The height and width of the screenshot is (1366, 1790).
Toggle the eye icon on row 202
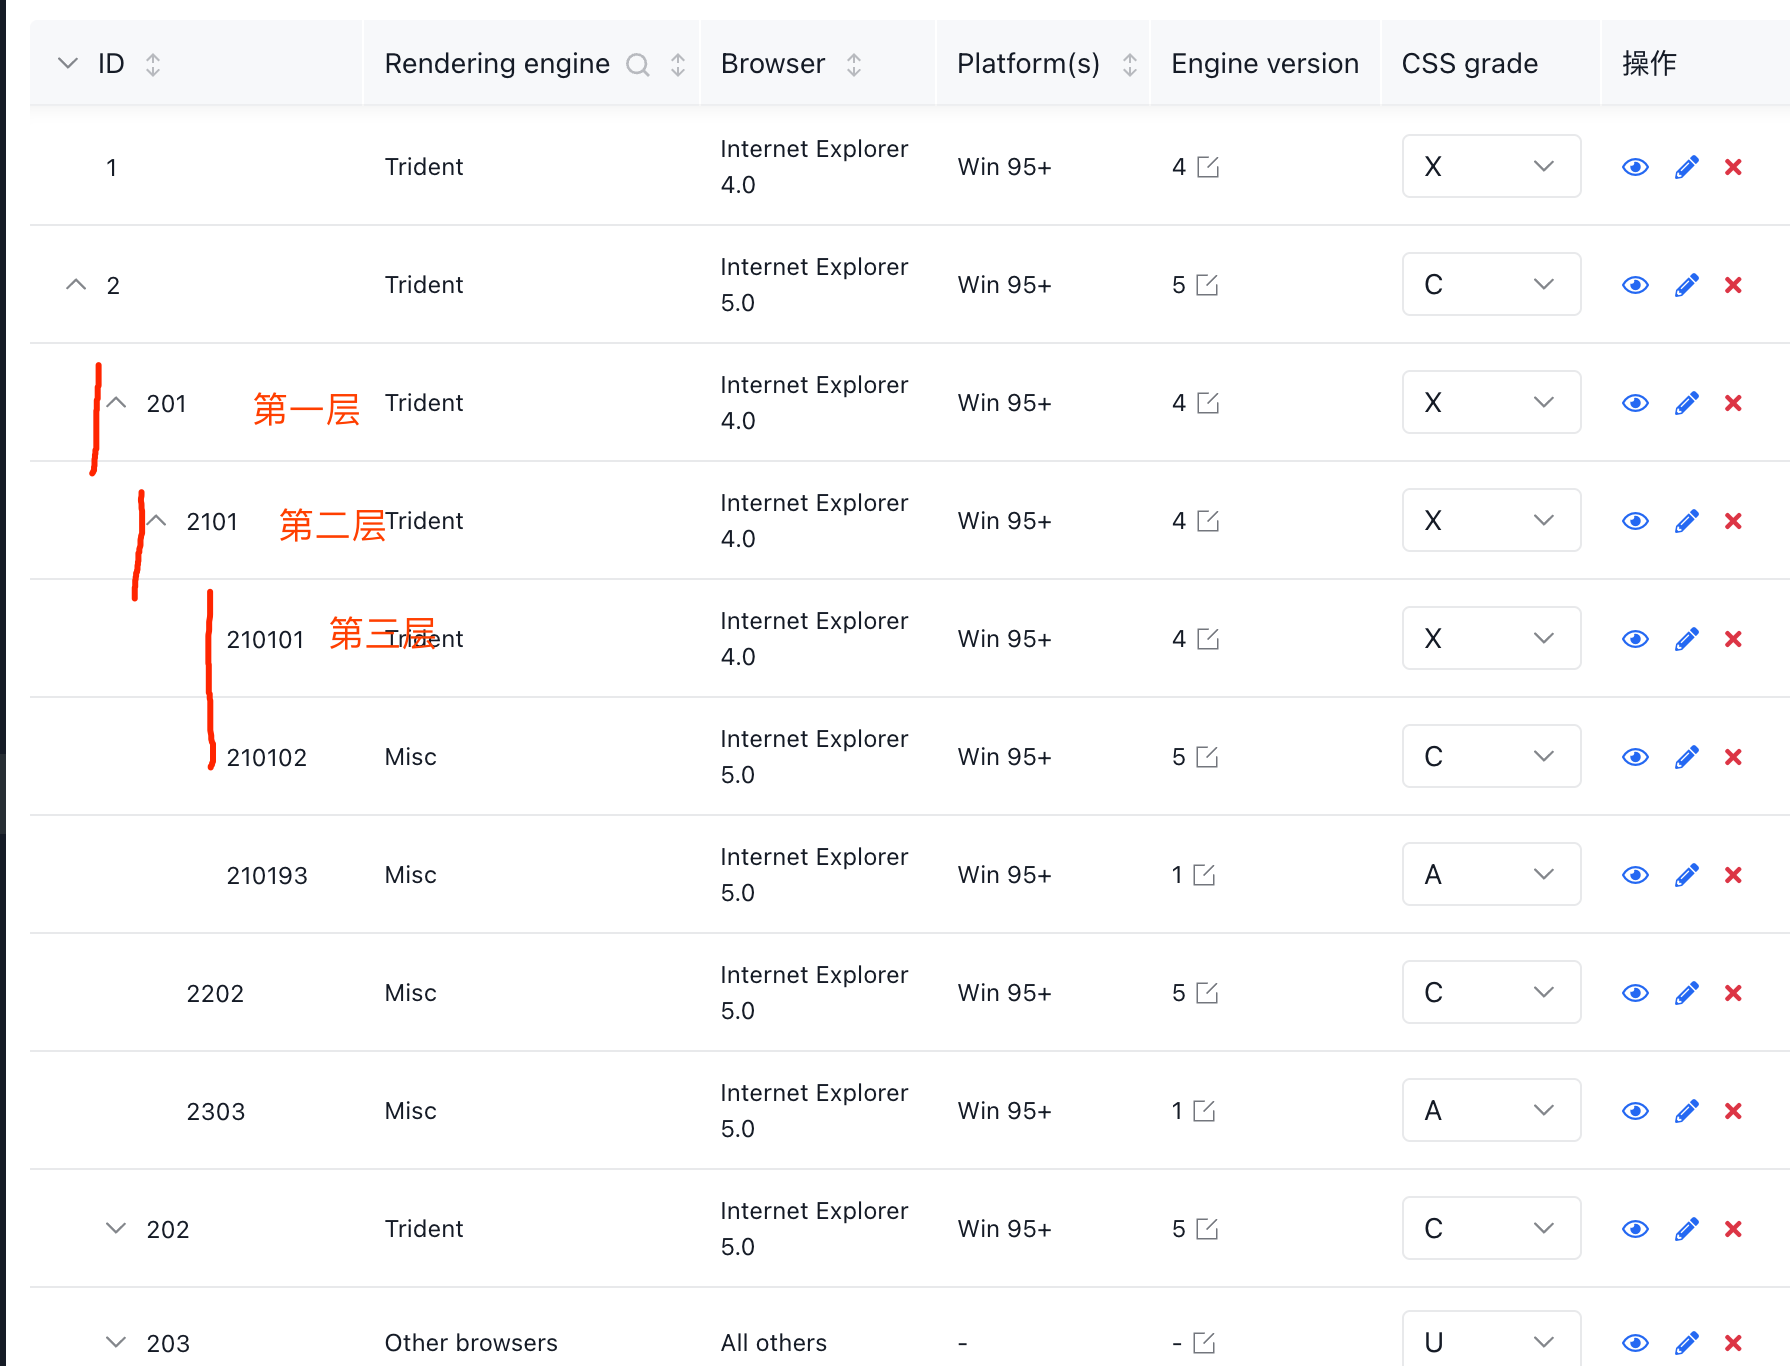tap(1634, 1228)
